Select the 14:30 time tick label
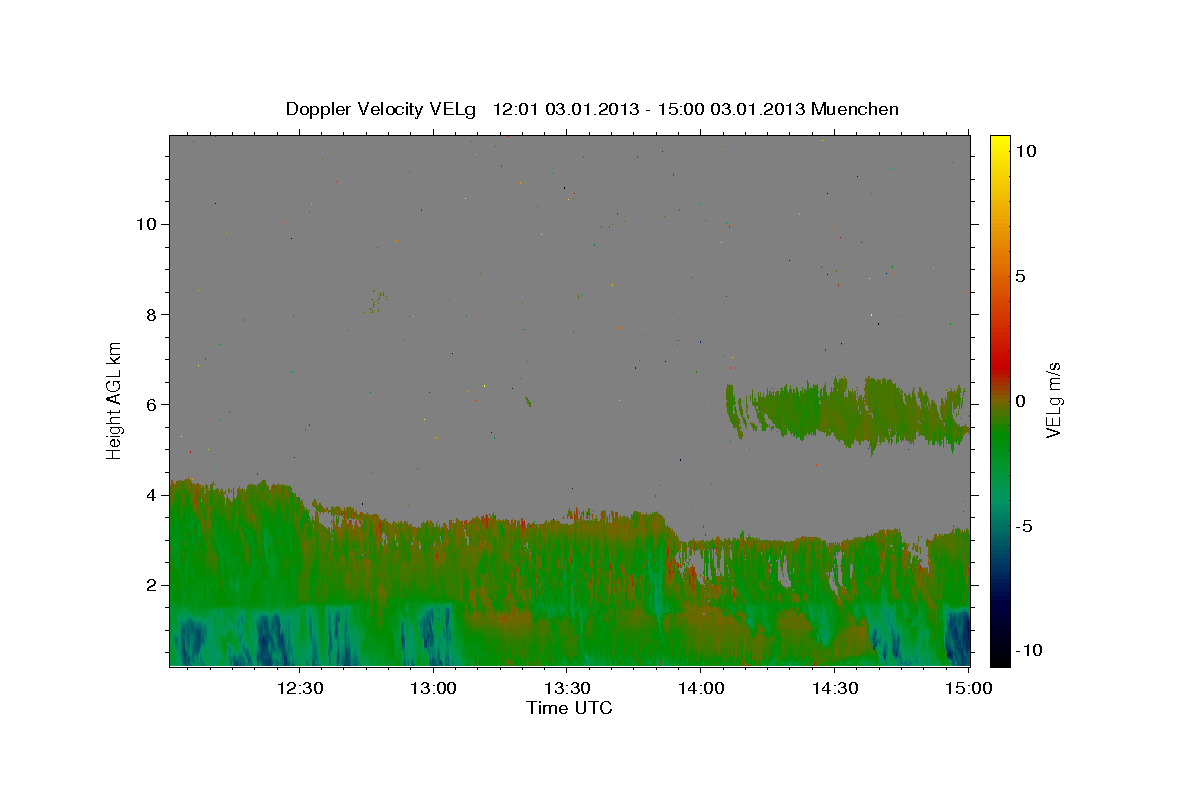The width and height of the screenshot is (1200, 800). (x=834, y=688)
